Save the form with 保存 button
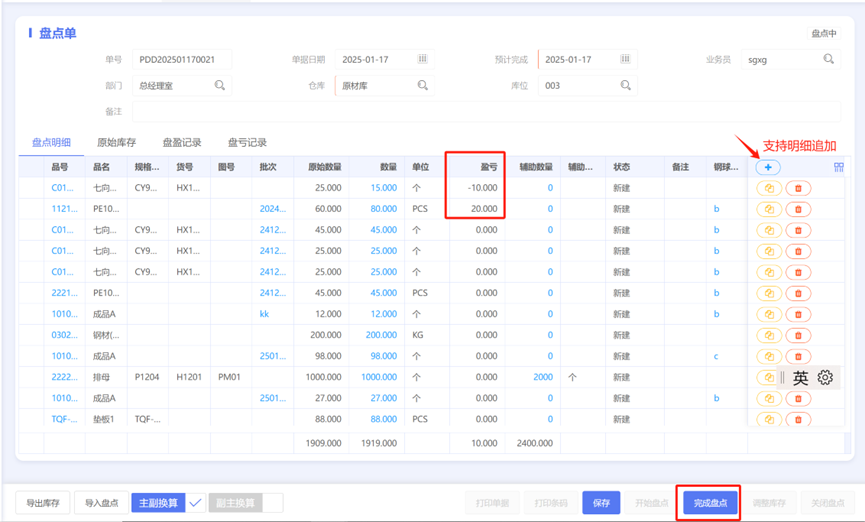This screenshot has height=522, width=865. click(x=601, y=503)
